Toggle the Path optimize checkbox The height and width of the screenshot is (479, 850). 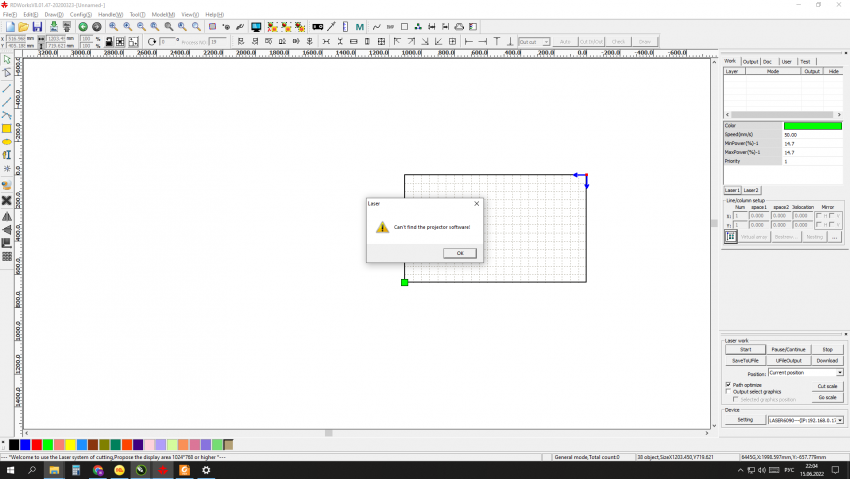pyautogui.click(x=727, y=384)
